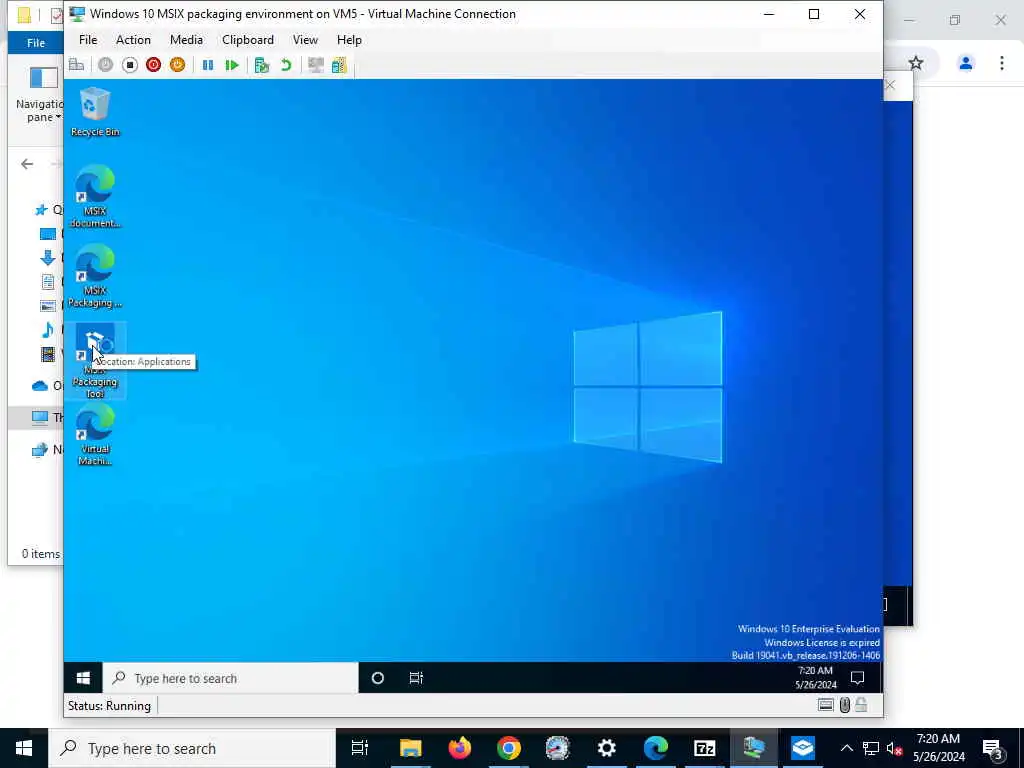The image size is (1024, 768).
Task: Click the orange Save VM state icon
Action: click(178, 65)
